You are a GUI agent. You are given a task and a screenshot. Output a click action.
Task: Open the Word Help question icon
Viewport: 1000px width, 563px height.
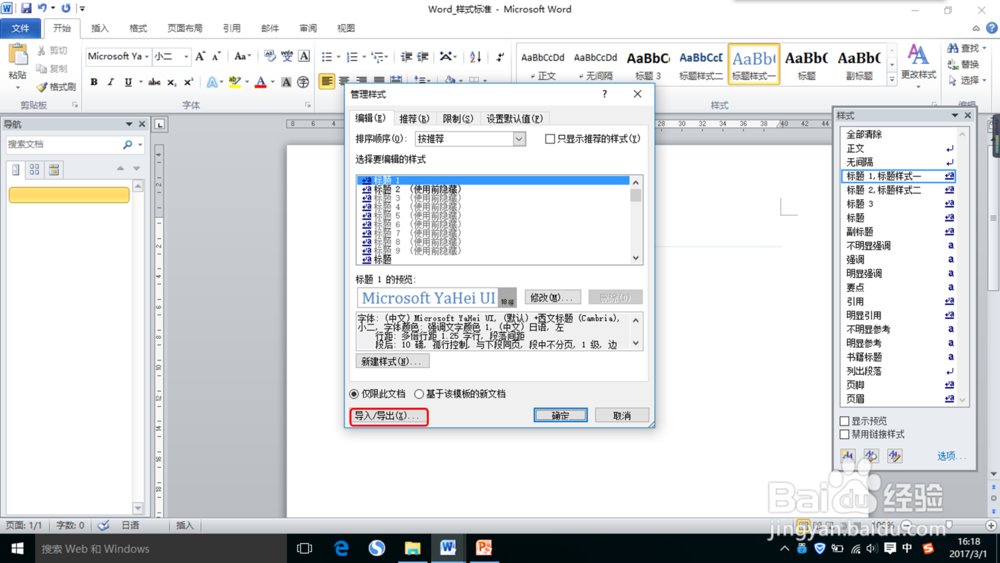click(992, 28)
